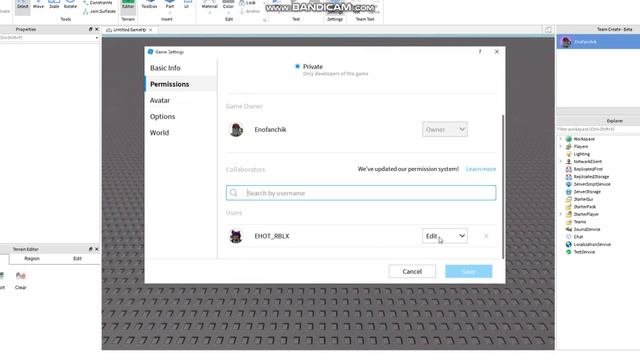
Task: Toggle Constraints in the Tools group
Action: click(98, 2)
